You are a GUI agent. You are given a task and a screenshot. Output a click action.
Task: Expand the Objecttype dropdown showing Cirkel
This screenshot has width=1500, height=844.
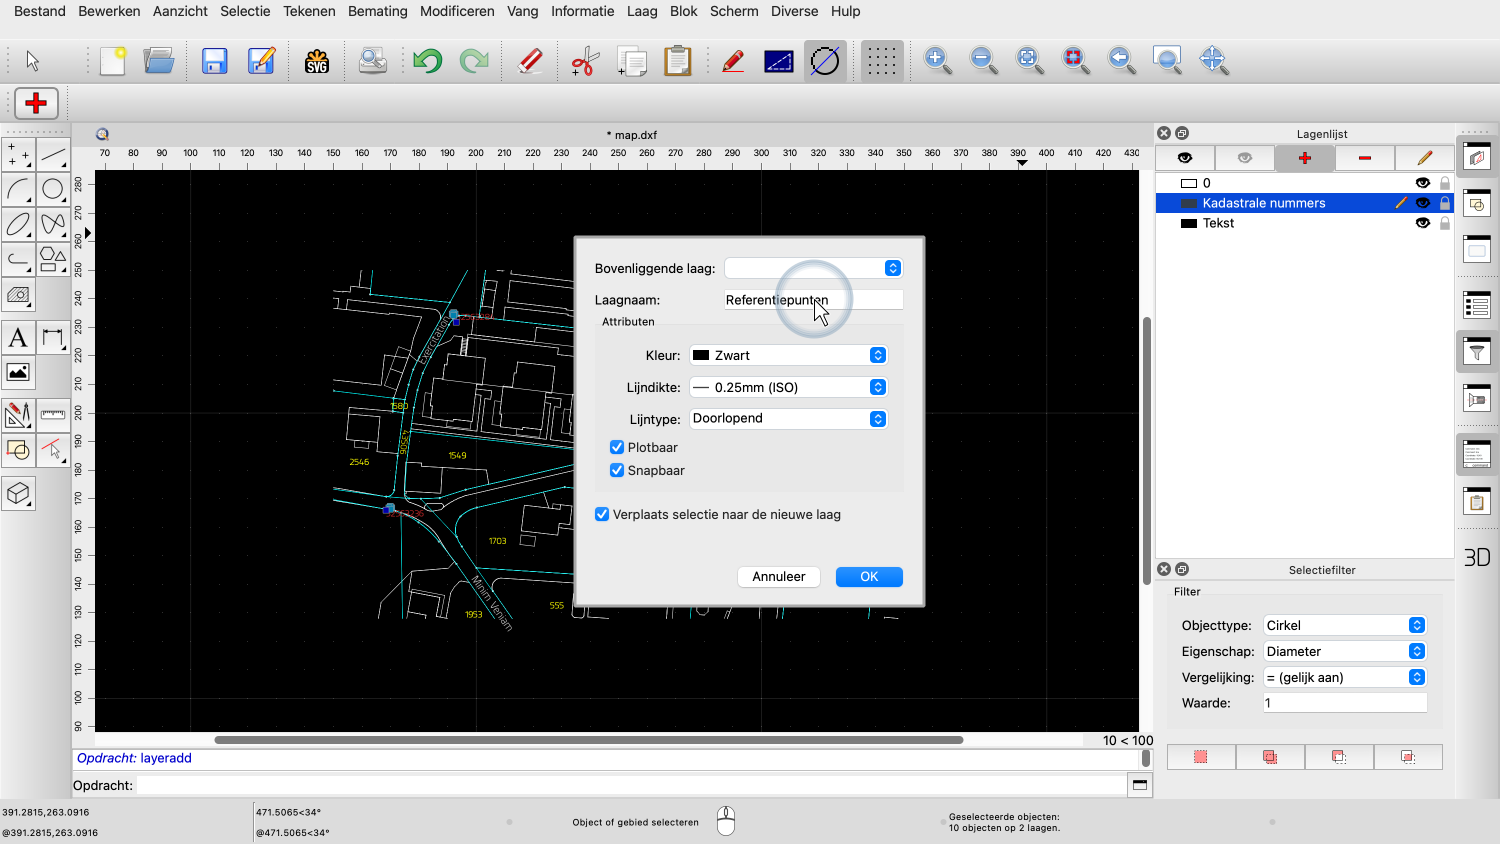[x=1344, y=626]
